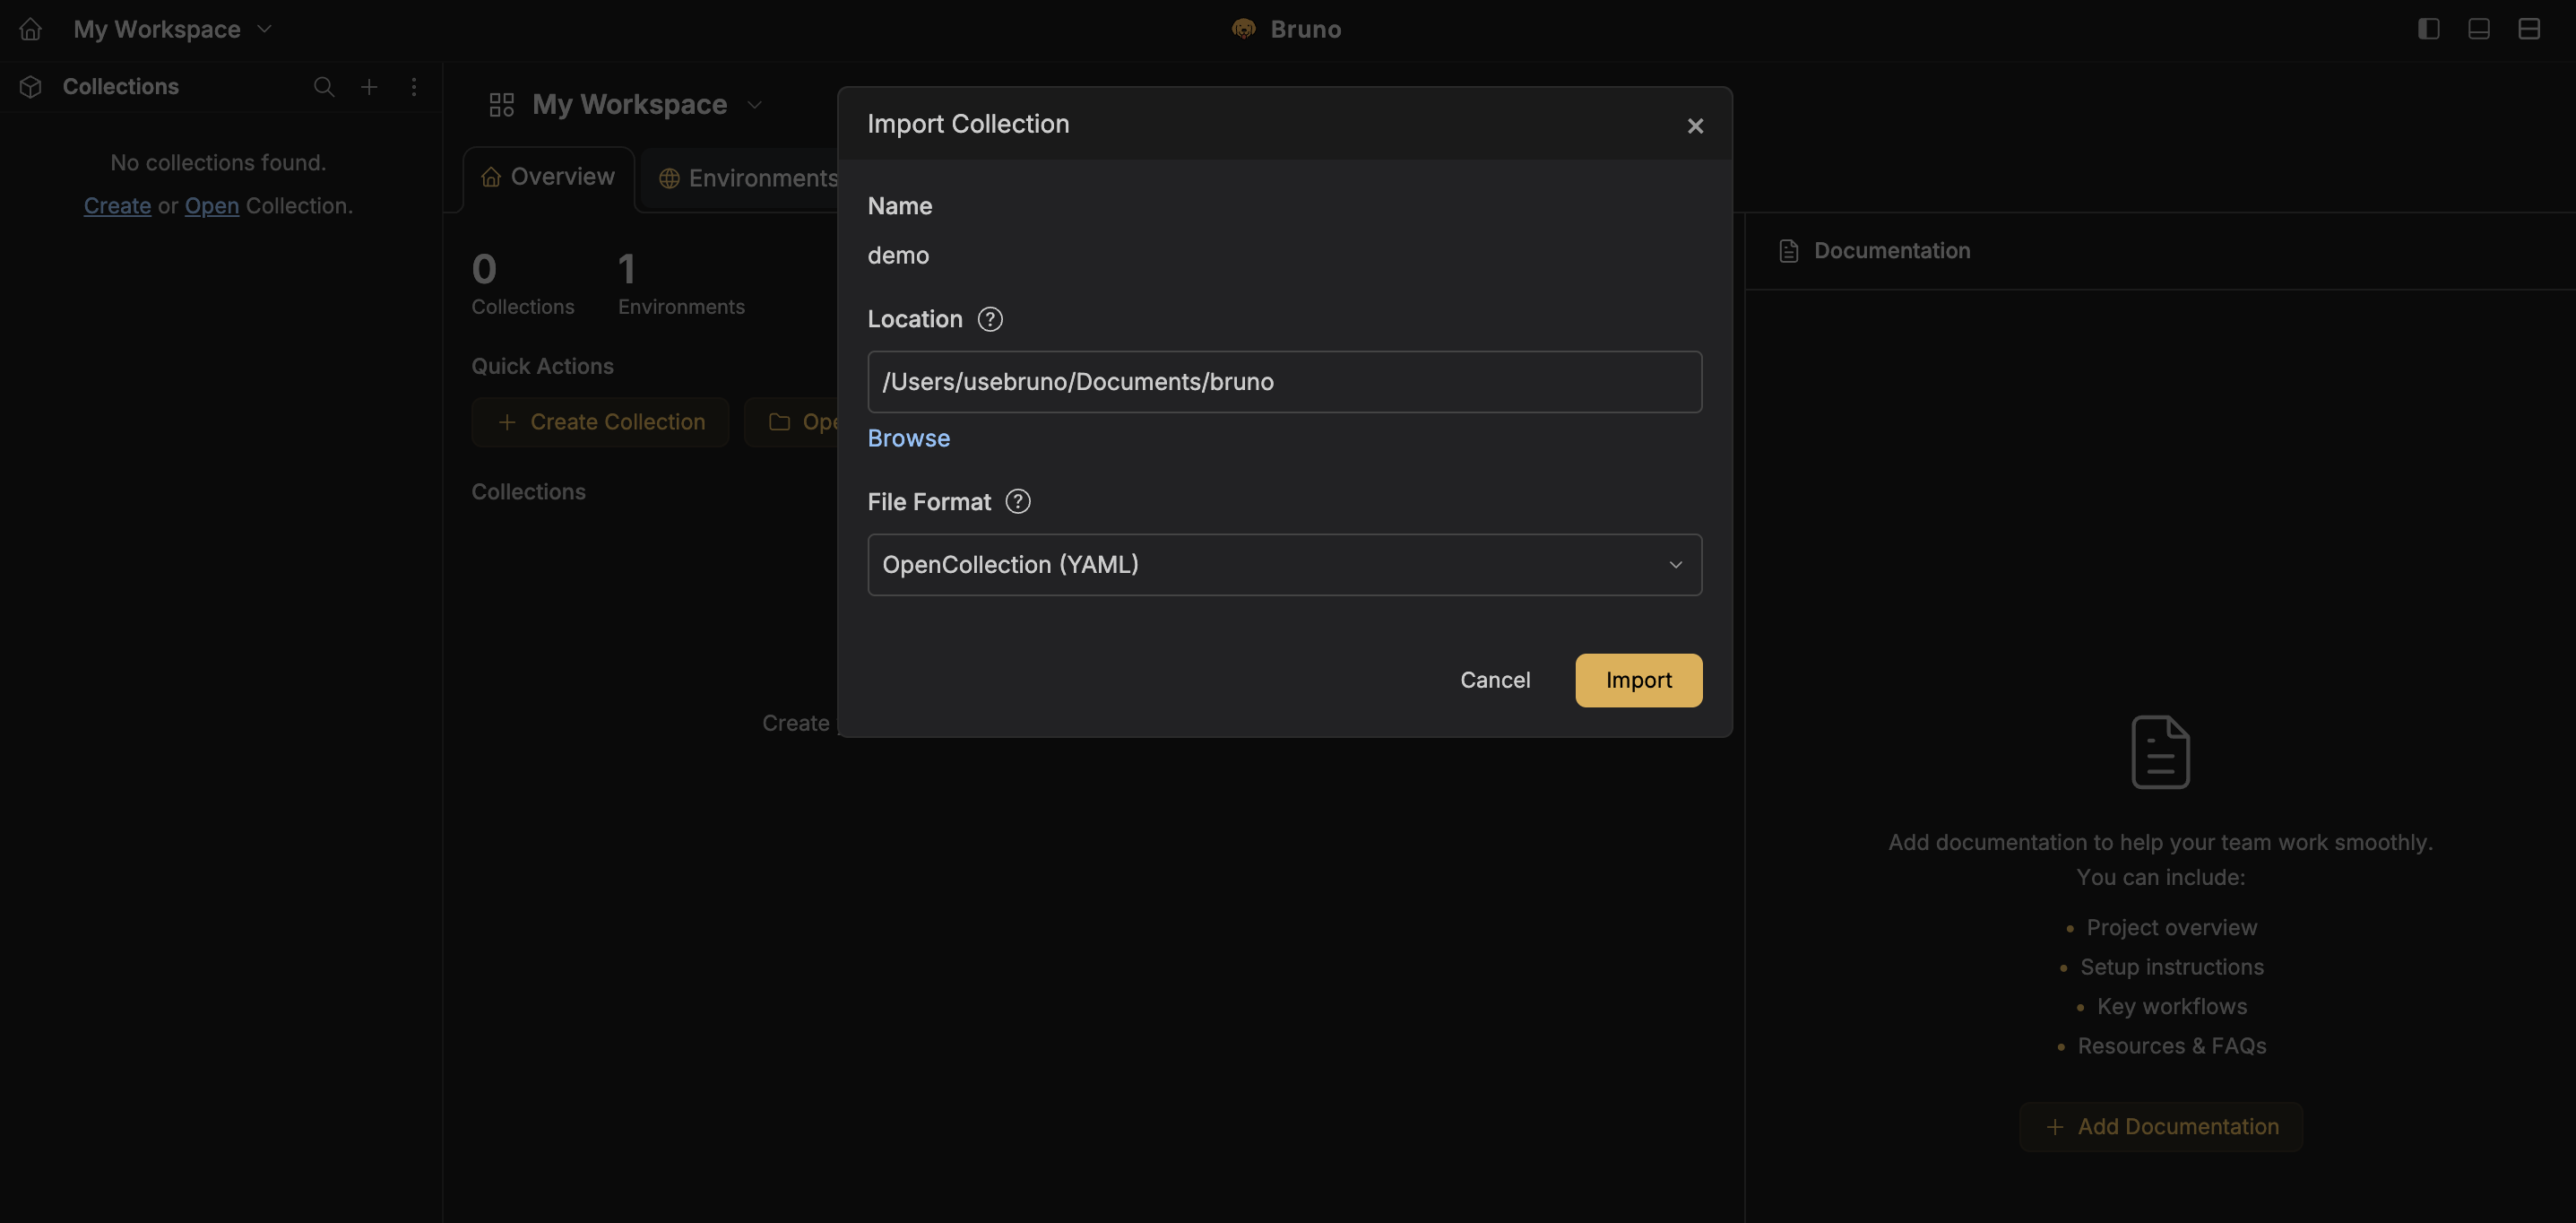
Task: Click the plus icon beside Collections header
Action: pyautogui.click(x=369, y=87)
